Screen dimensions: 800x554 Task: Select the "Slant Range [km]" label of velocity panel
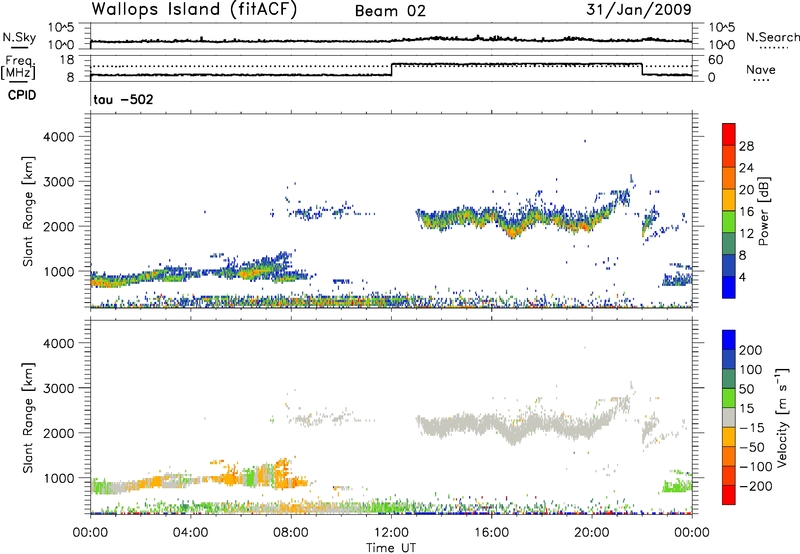coord(28,418)
